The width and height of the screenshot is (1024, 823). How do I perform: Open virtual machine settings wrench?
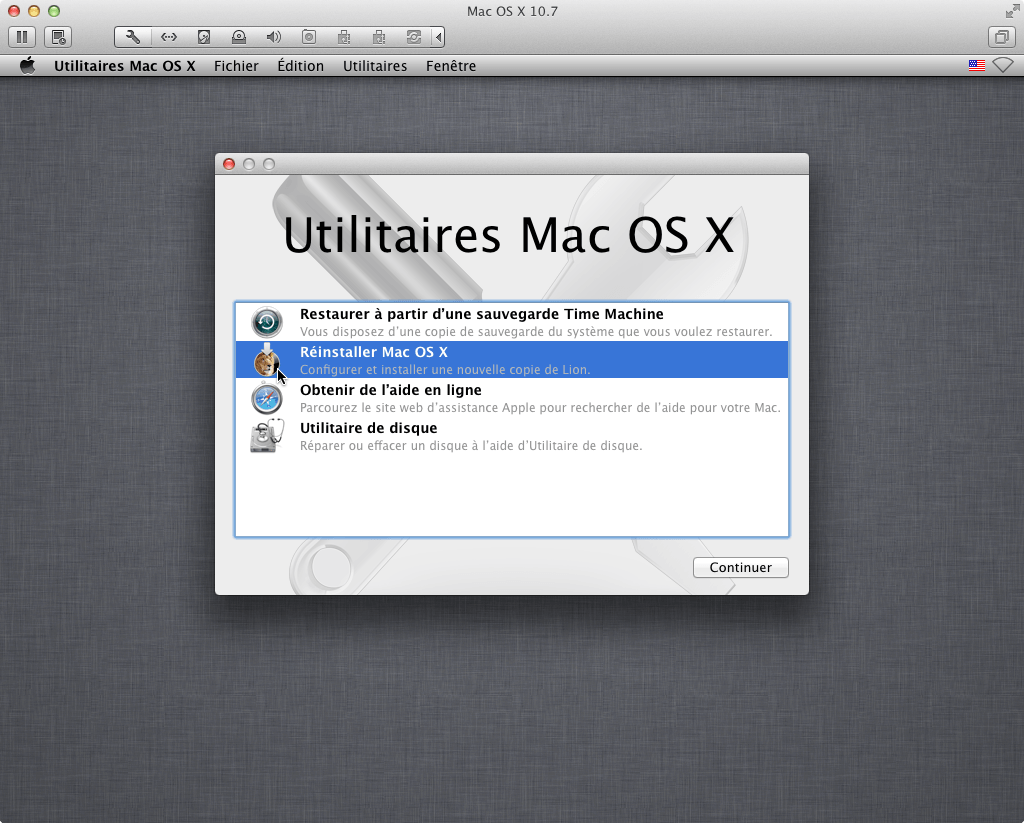click(133, 37)
